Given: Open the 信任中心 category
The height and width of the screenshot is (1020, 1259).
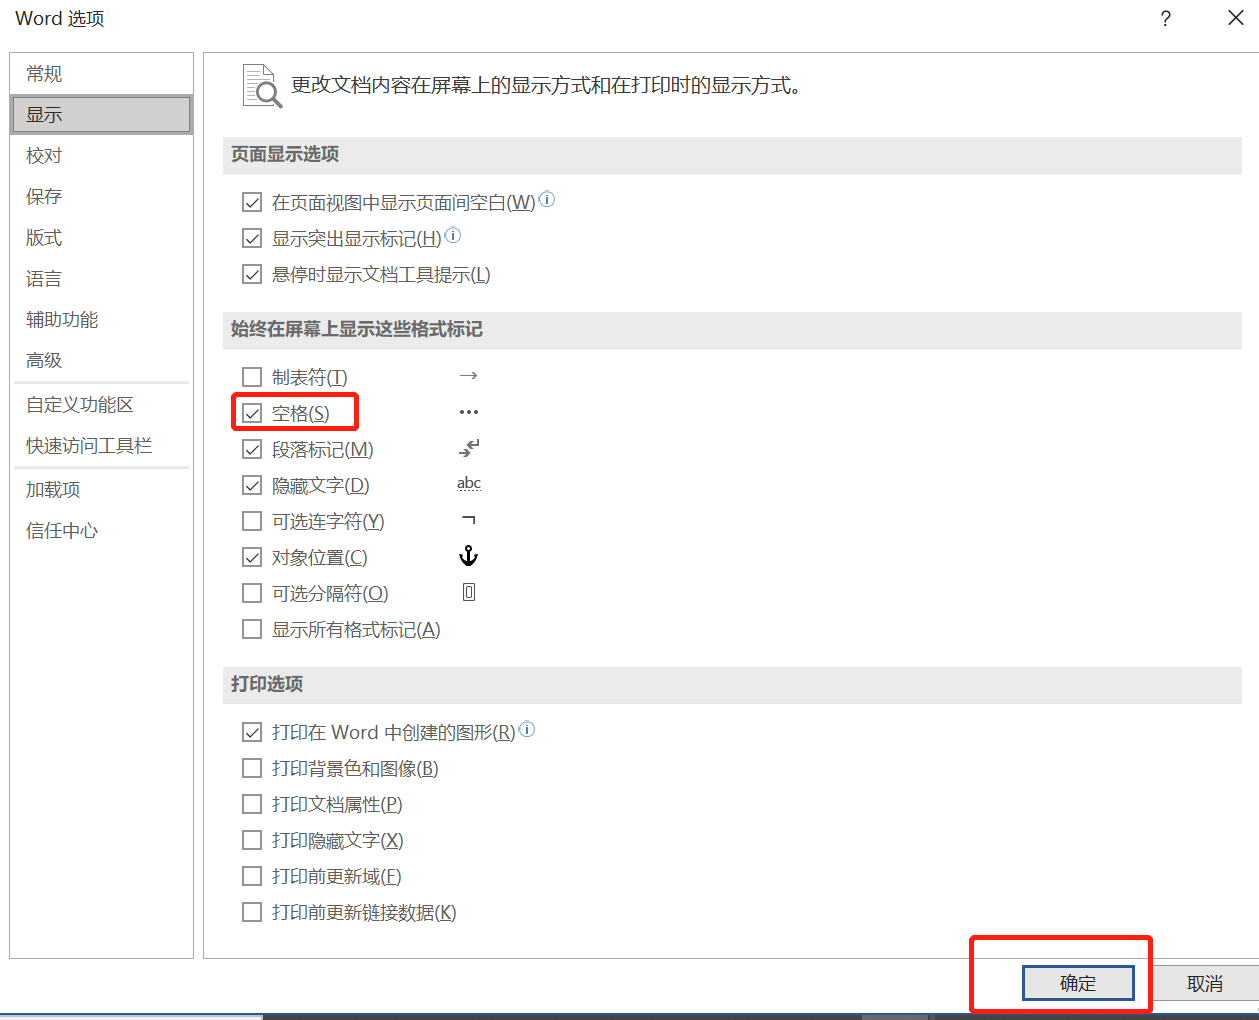Looking at the screenshot, I should tap(101, 531).
